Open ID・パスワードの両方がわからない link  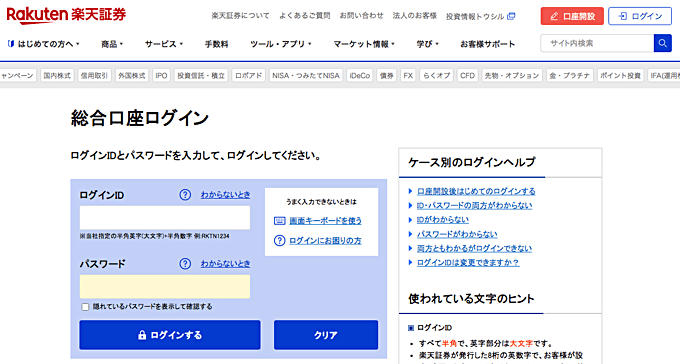[474, 206]
